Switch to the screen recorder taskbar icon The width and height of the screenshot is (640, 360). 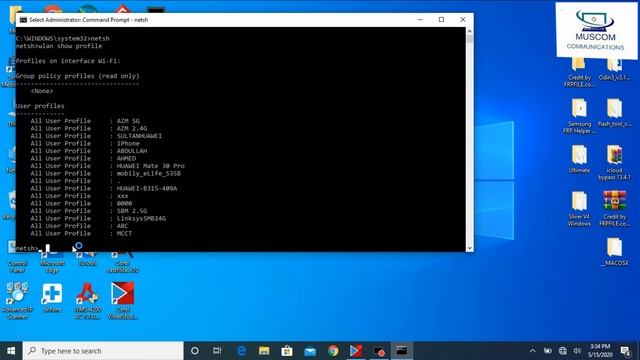379,351
